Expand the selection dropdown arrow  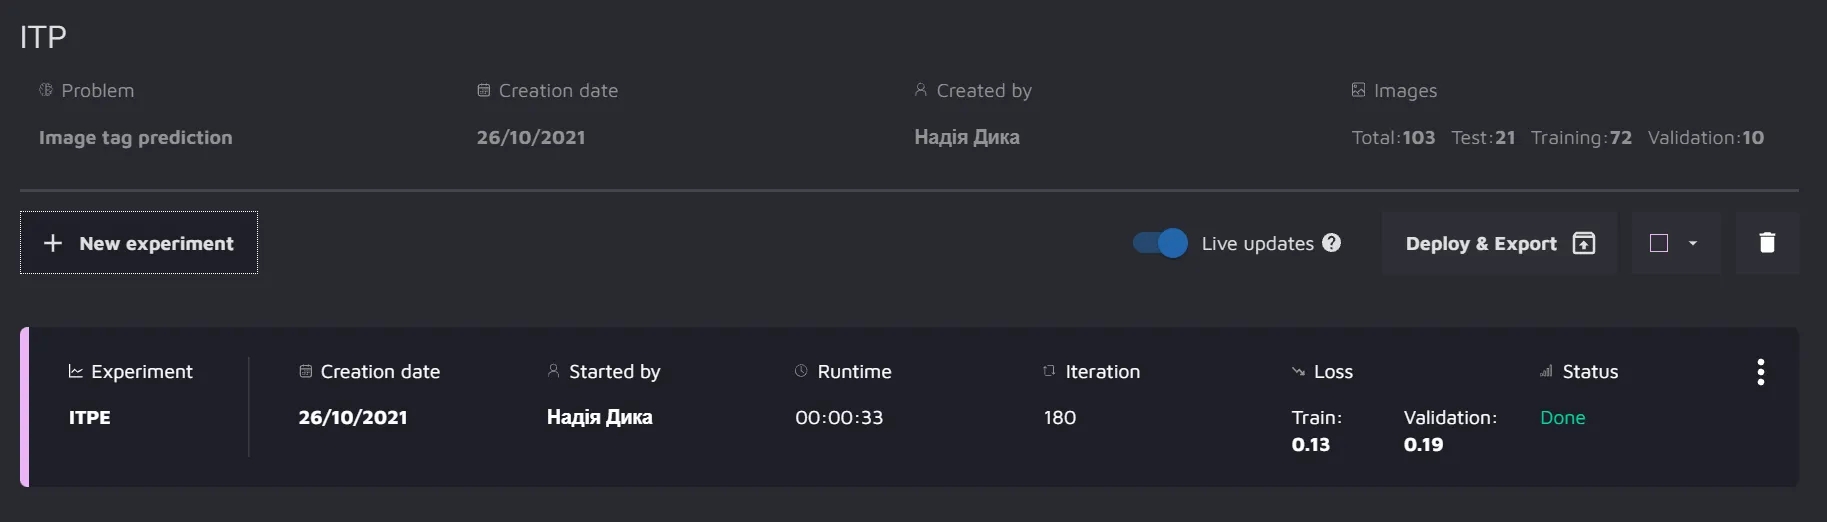tap(1693, 243)
